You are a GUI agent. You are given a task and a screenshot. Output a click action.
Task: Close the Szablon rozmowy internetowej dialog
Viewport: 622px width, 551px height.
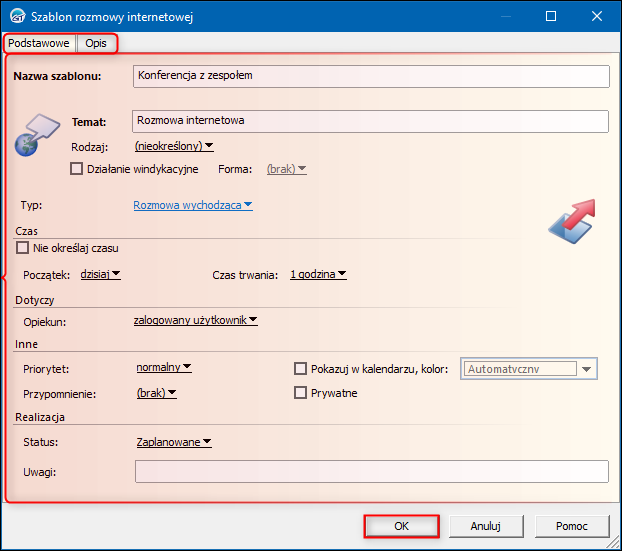point(597,16)
